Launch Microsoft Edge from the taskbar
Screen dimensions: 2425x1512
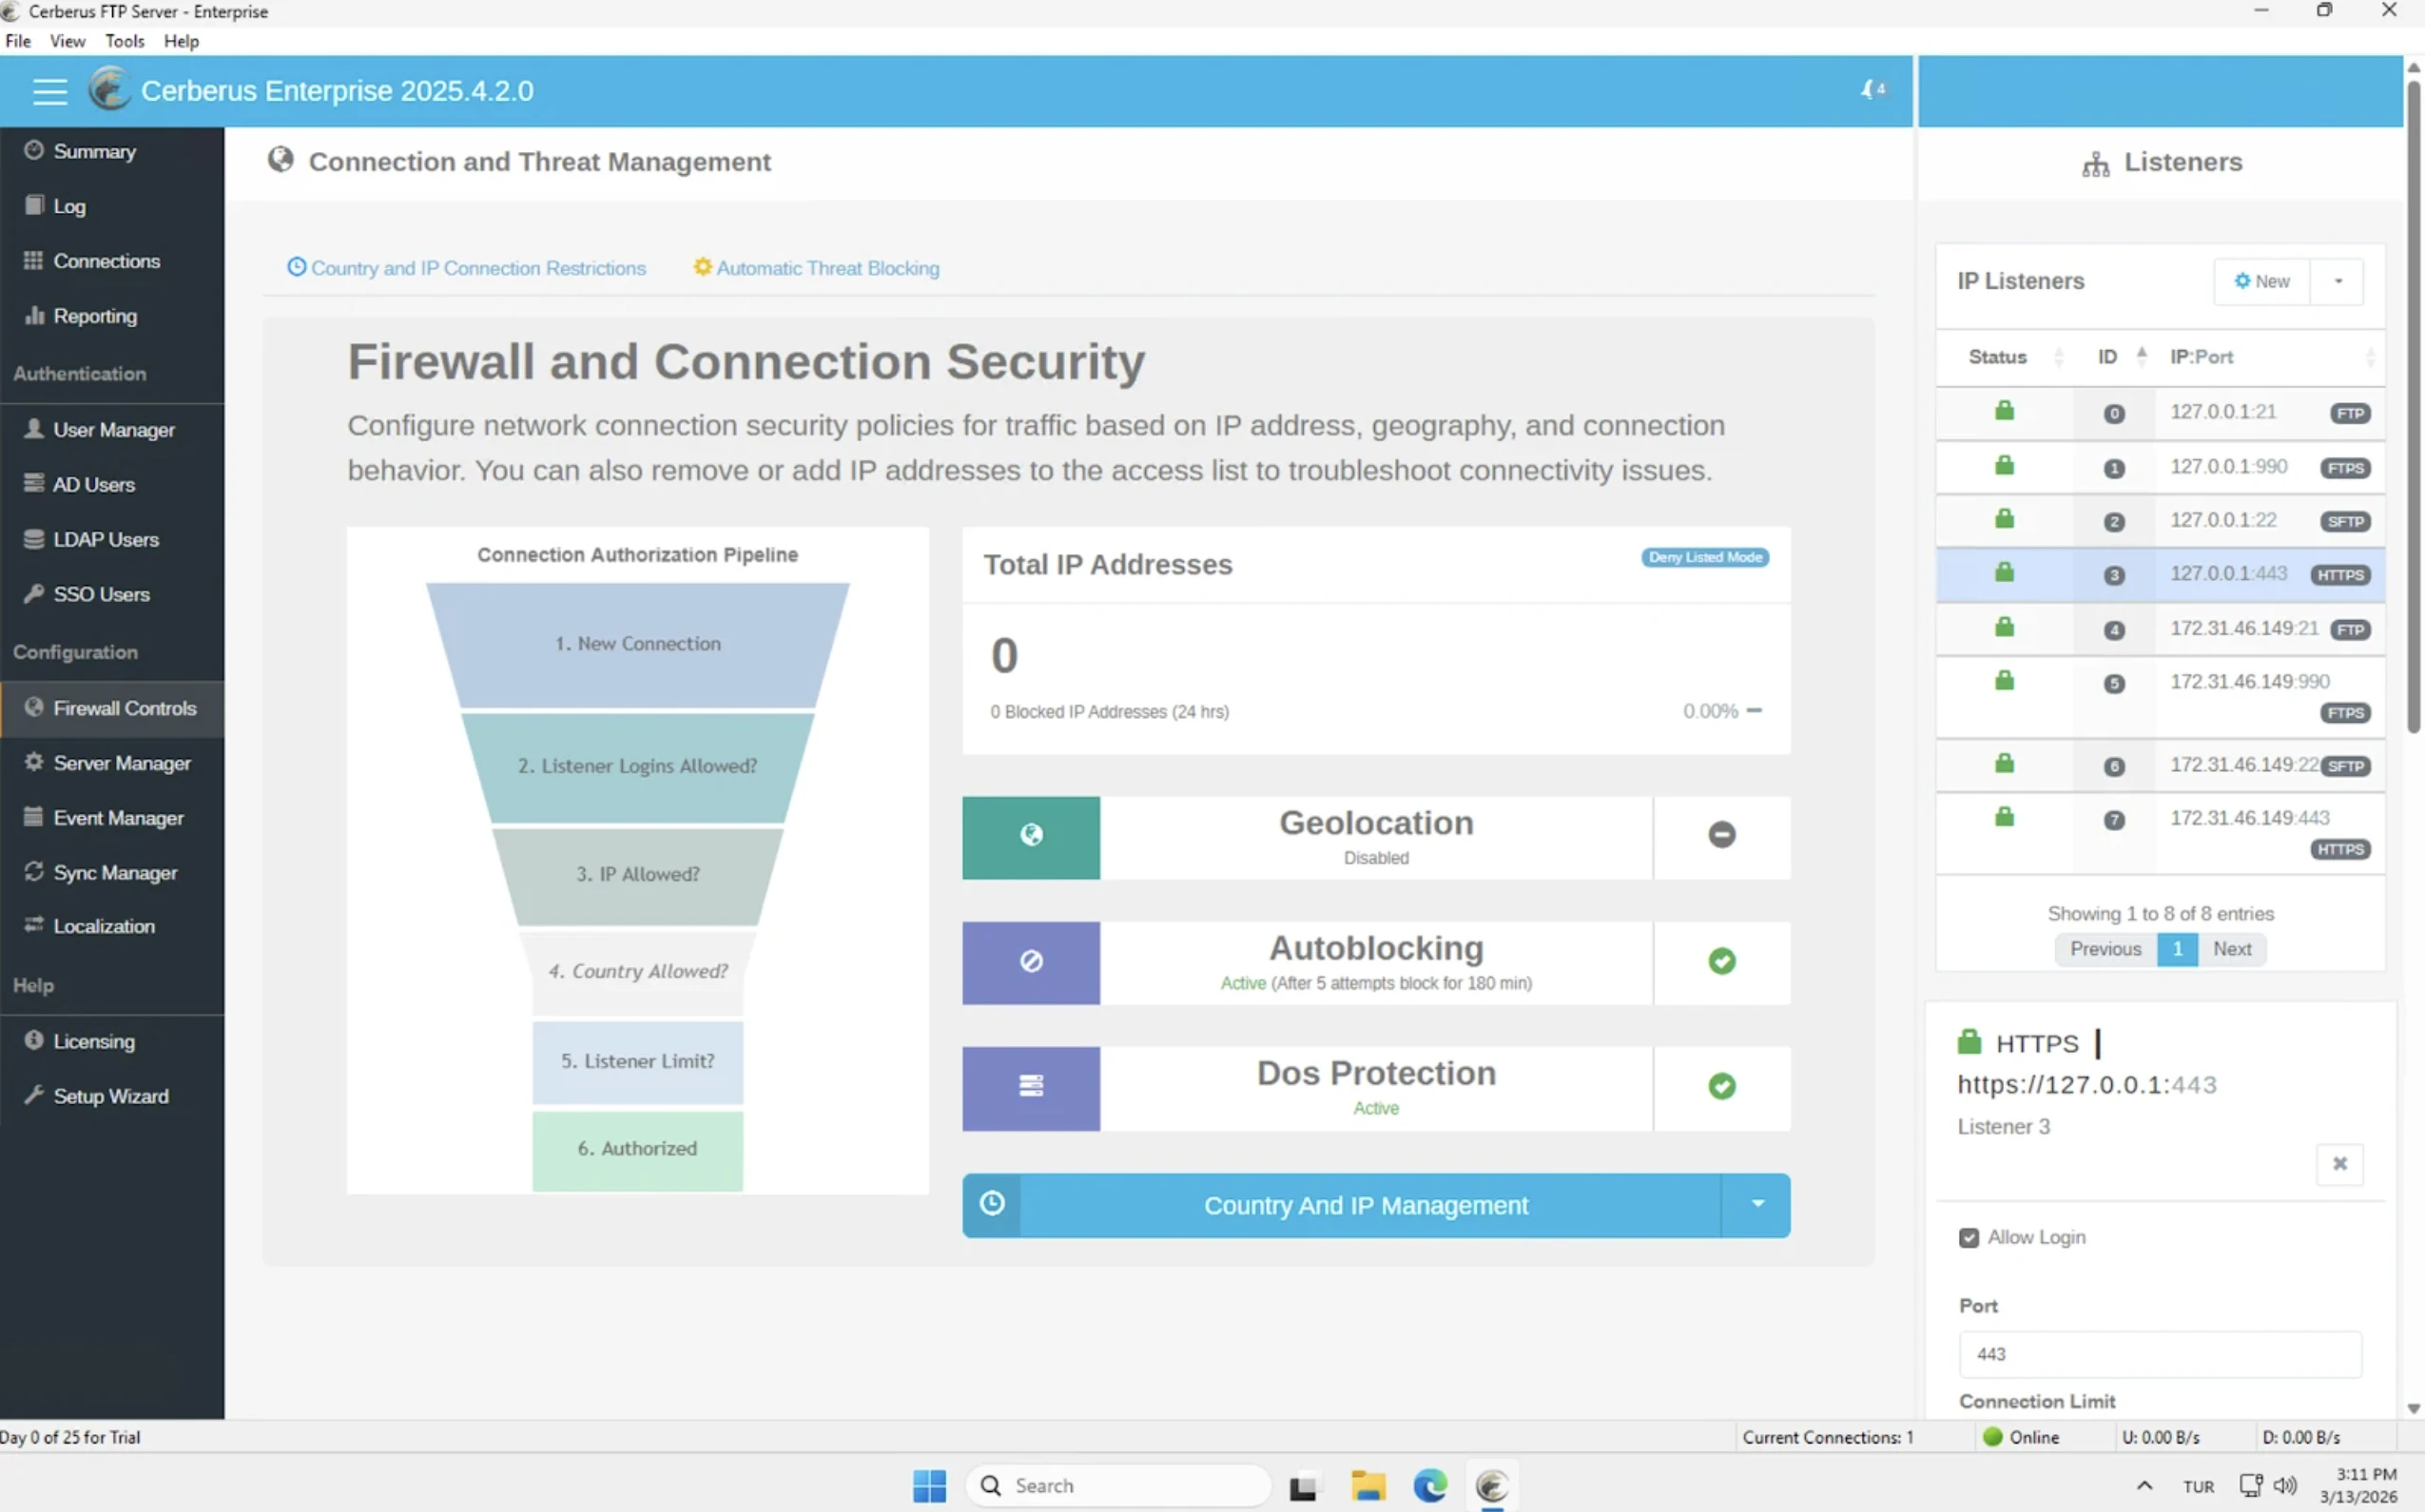(1430, 1486)
